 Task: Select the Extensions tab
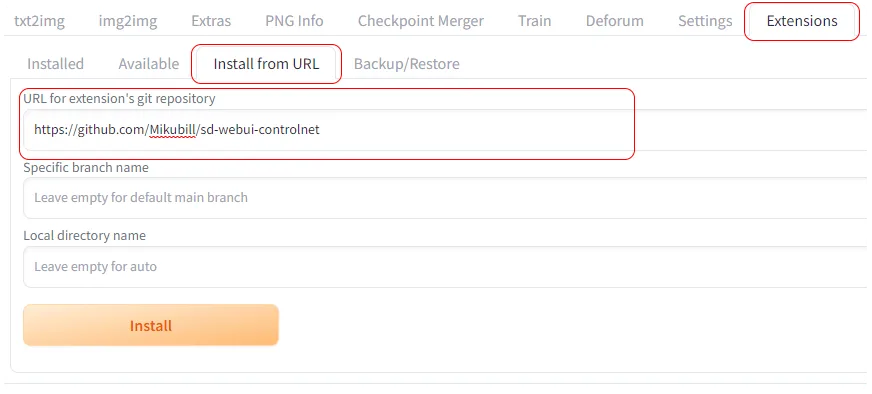802,21
